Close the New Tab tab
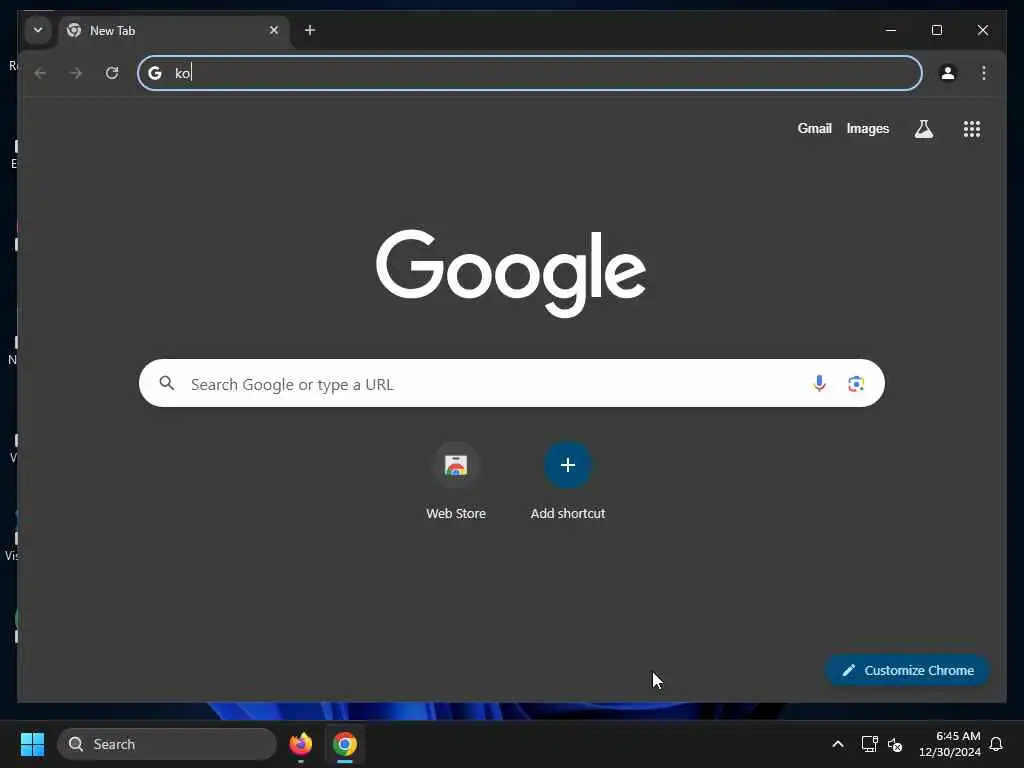Viewport: 1024px width, 768px height. (x=274, y=30)
